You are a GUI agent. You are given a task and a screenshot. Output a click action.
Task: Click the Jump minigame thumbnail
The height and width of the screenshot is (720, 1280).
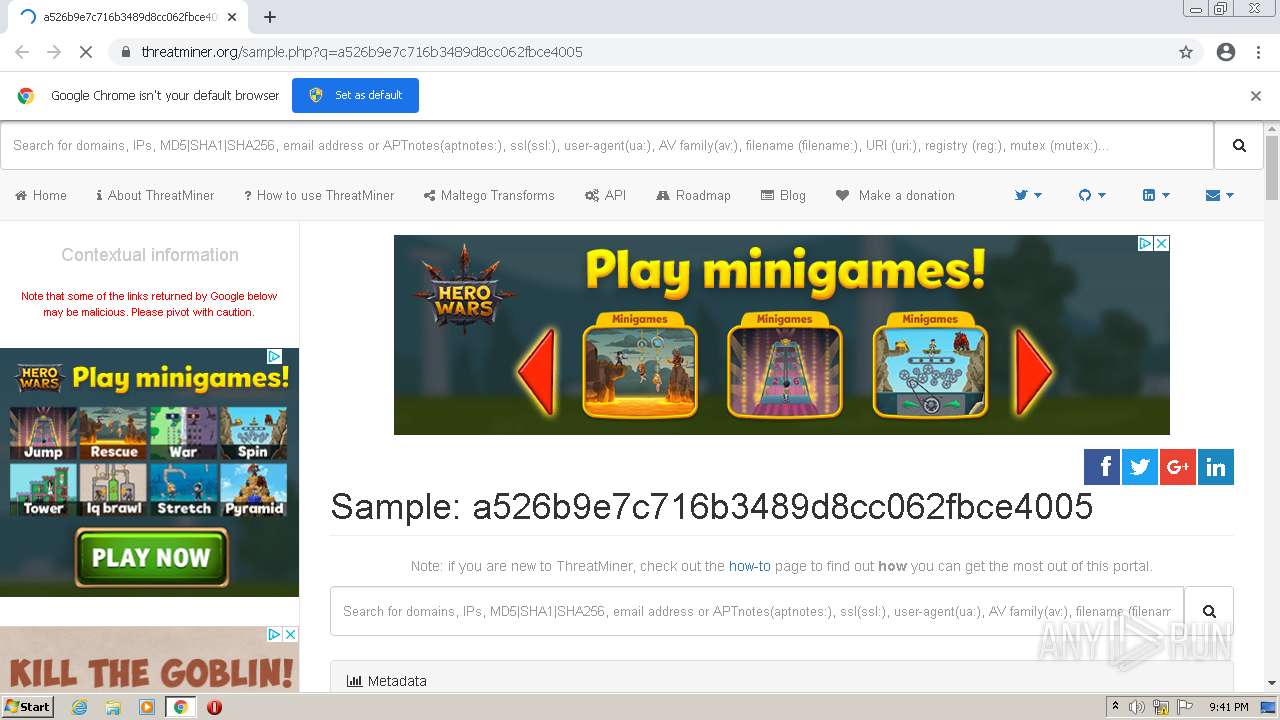43,433
